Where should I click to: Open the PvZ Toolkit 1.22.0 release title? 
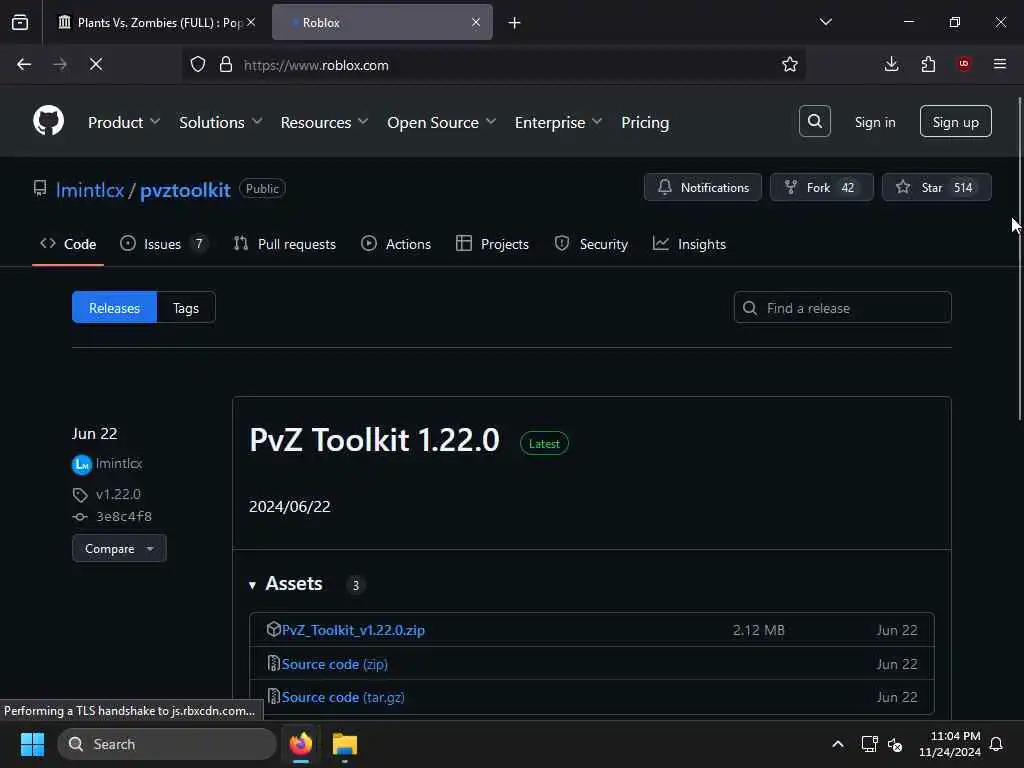374,440
